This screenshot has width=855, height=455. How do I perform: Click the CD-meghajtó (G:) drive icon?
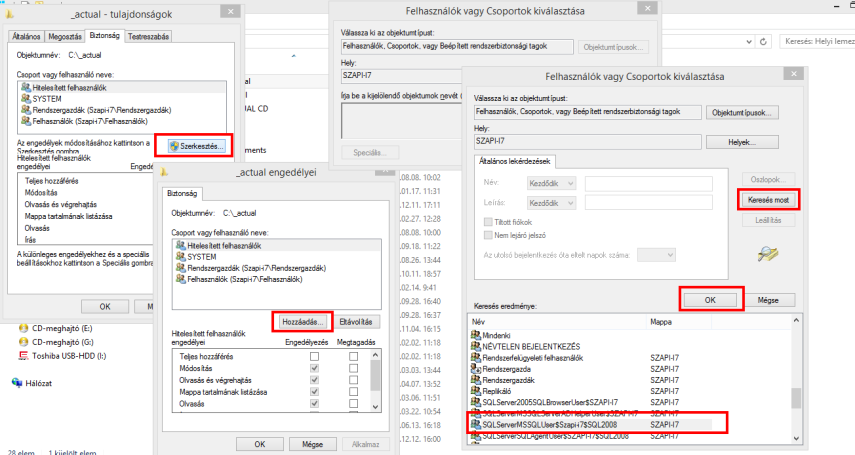(x=24, y=341)
